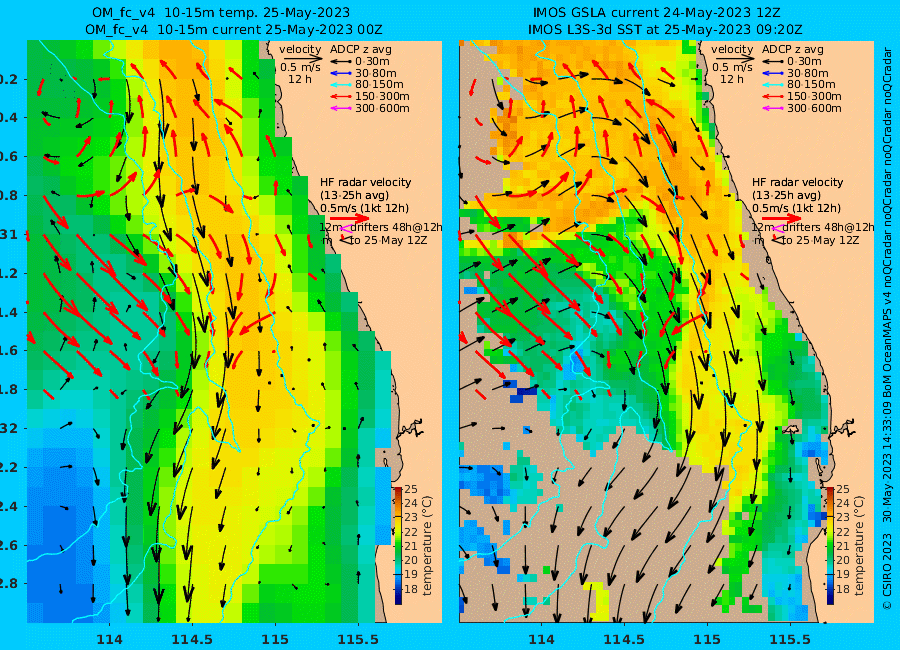The width and height of the screenshot is (900, 650).
Task: Click the temperature colorbar in the OM_fc_v4 panel
Action: tap(398, 545)
